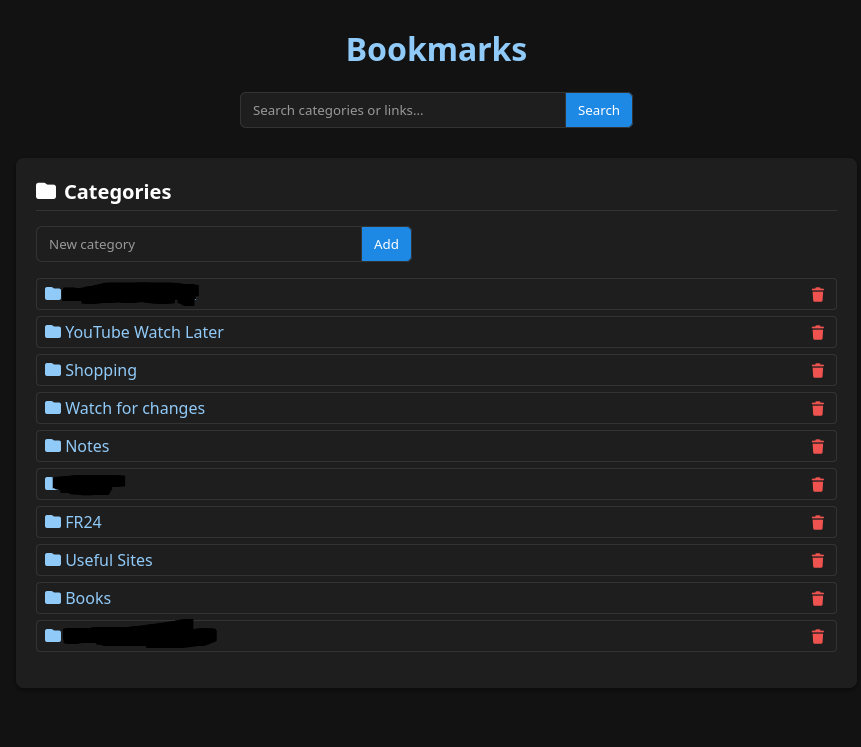Open the YouTube Watch Later category

tap(144, 332)
